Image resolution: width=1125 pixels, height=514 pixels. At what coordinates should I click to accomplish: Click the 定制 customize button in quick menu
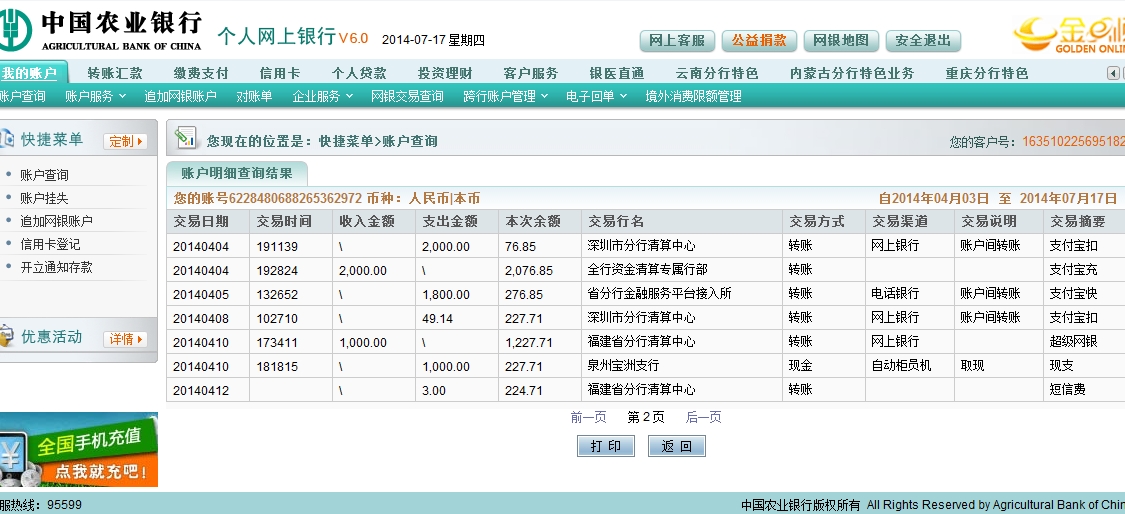126,141
